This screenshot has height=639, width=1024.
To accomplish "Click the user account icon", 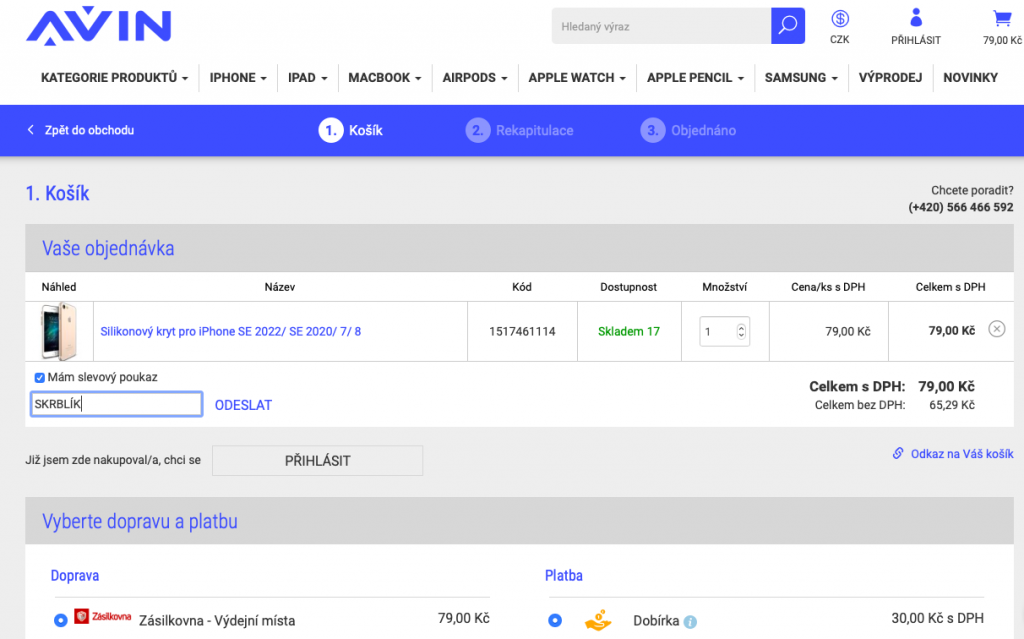I will click(916, 18).
